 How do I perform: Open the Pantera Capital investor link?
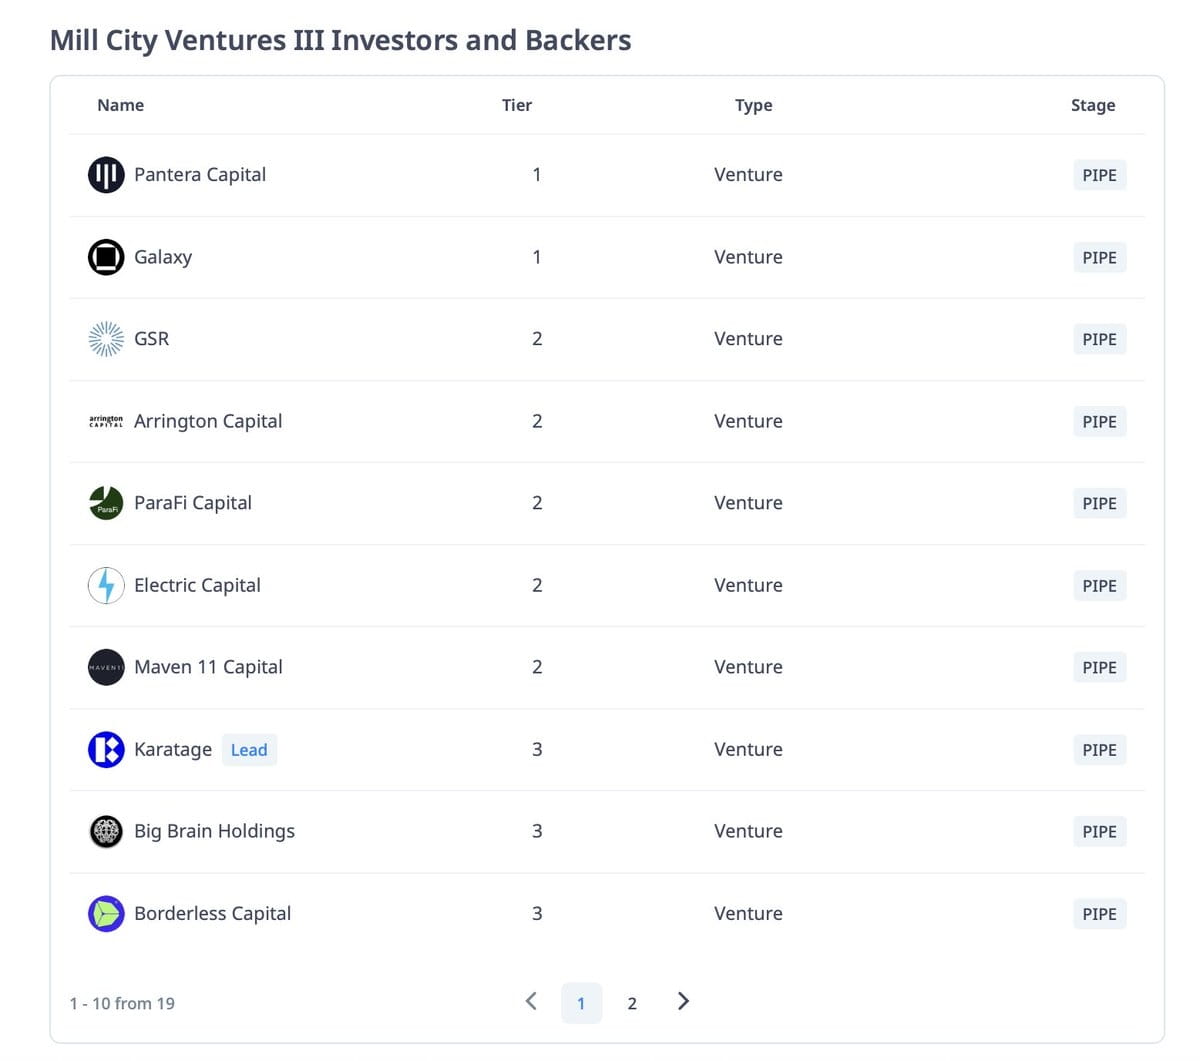[x=200, y=175]
